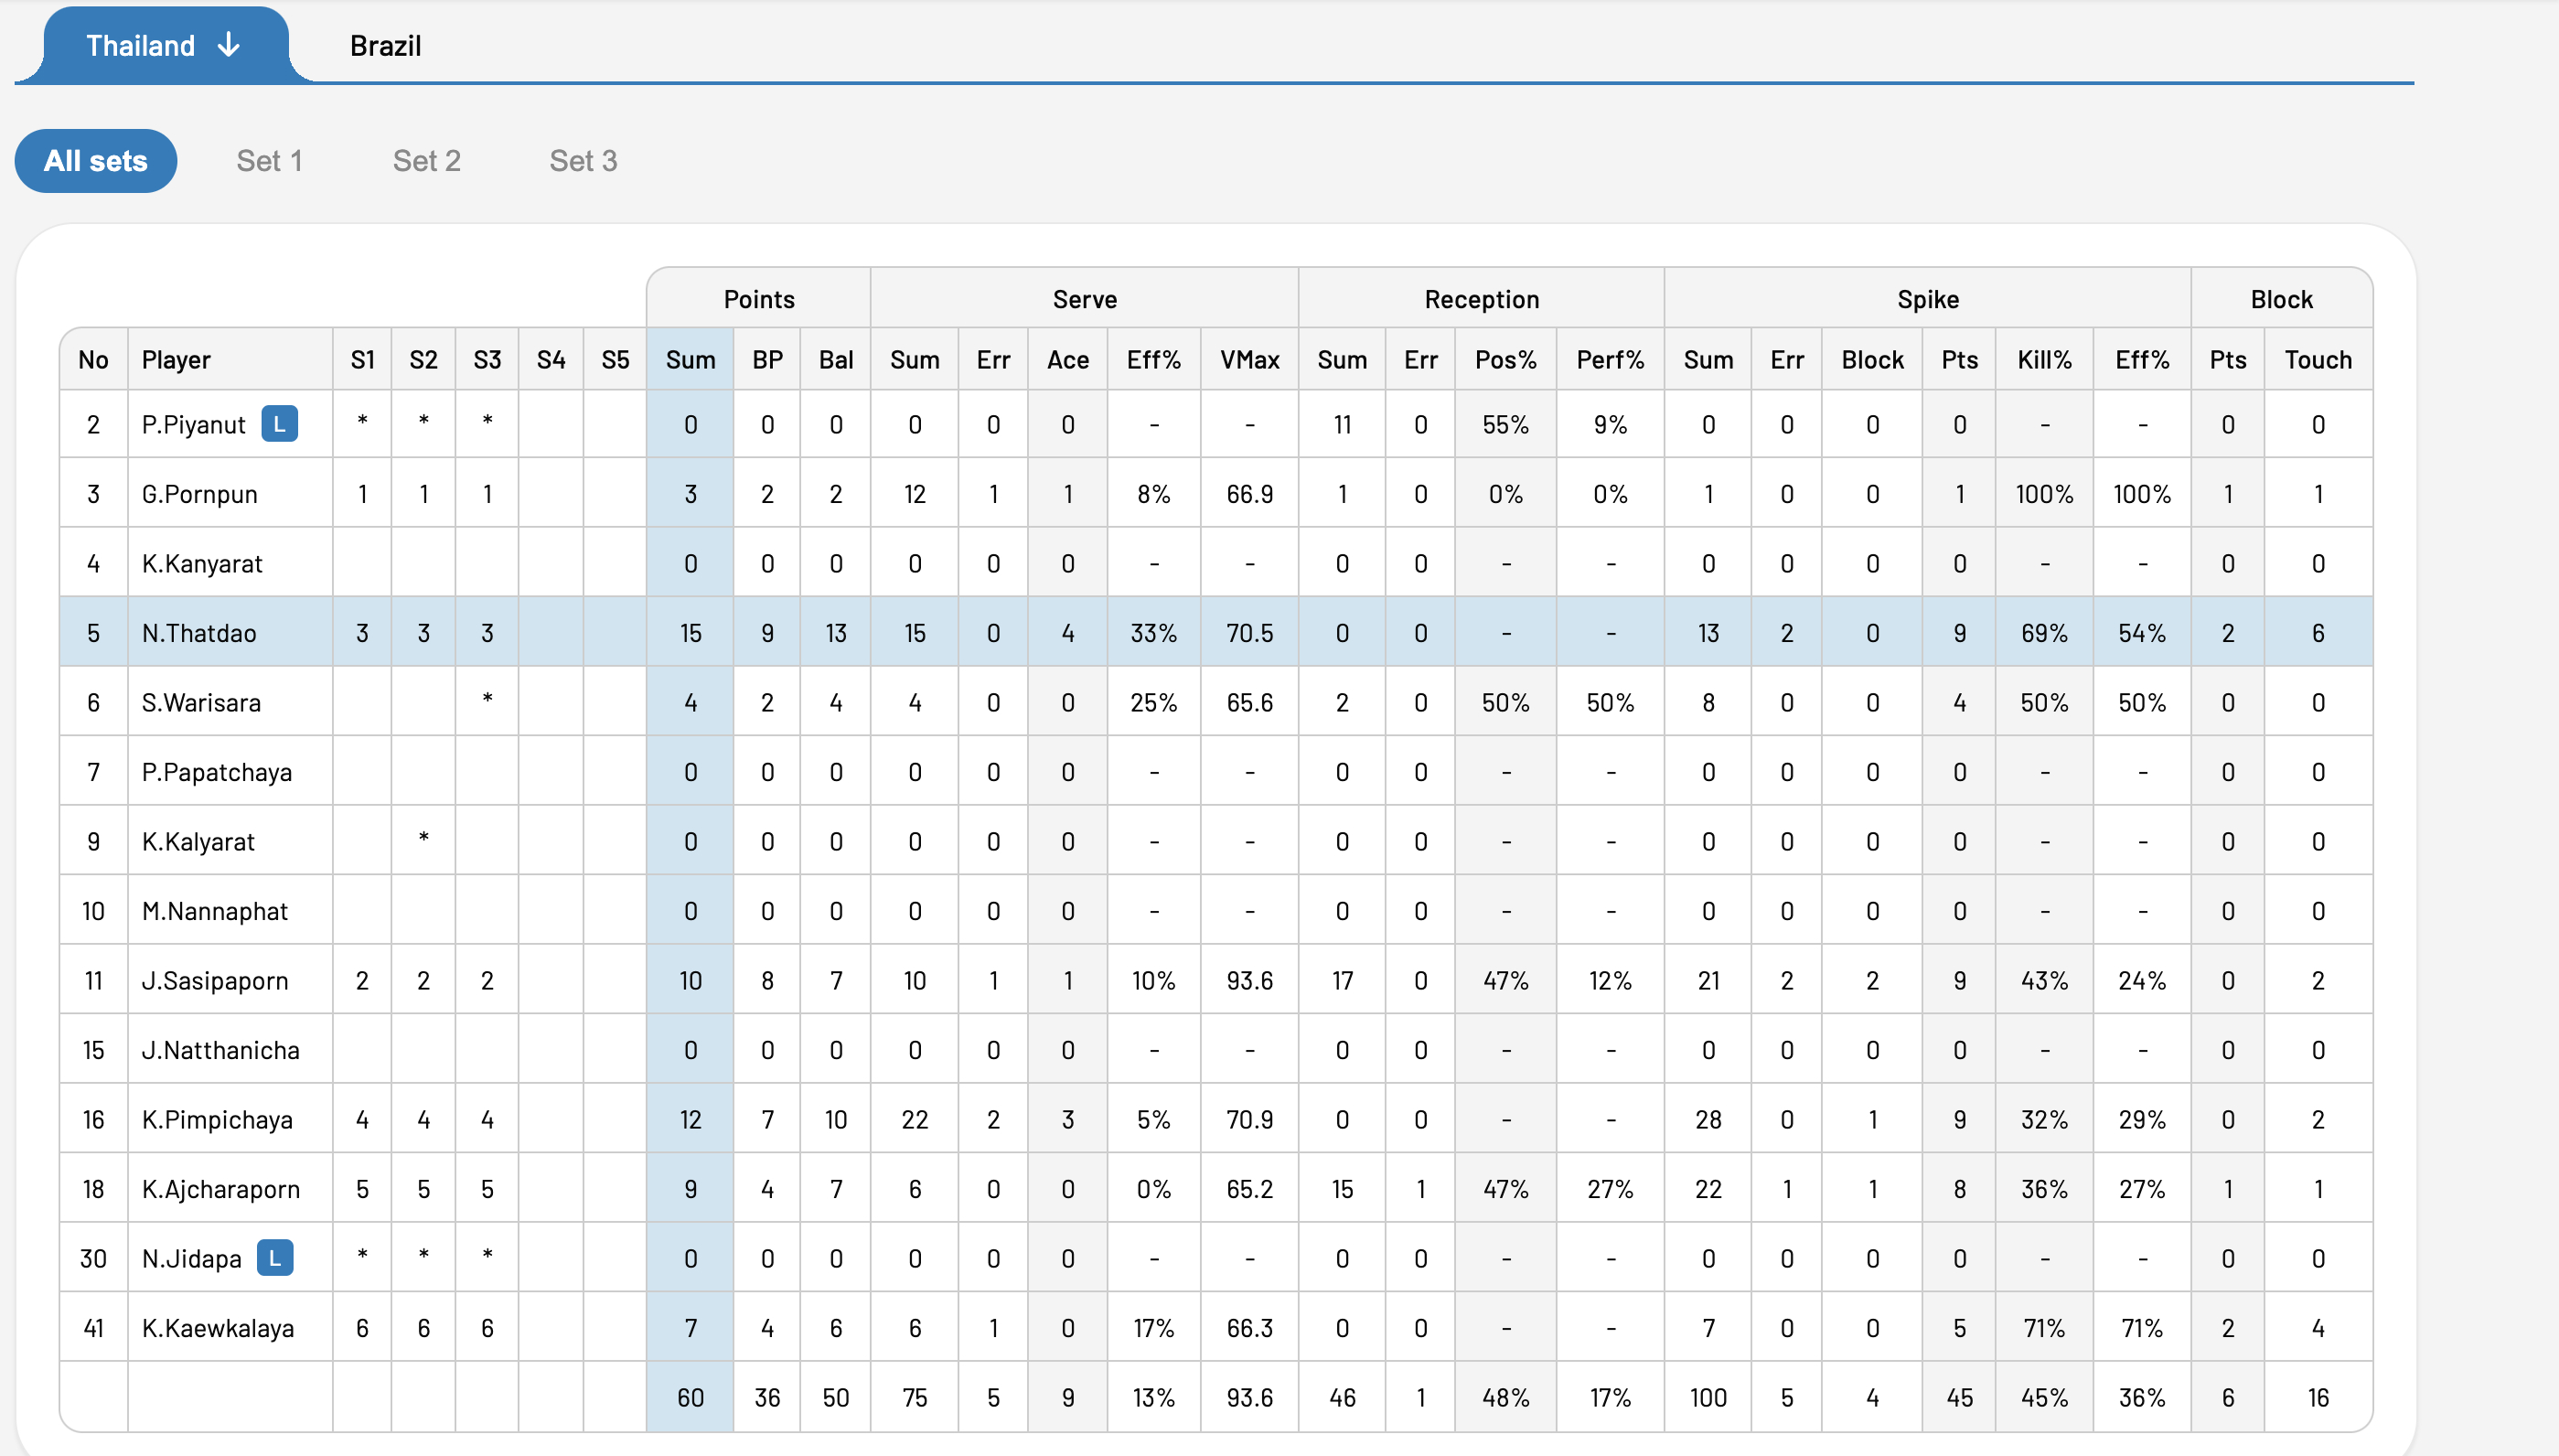Select the Thailand team tab
The image size is (2559, 1456).
tap(165, 45)
